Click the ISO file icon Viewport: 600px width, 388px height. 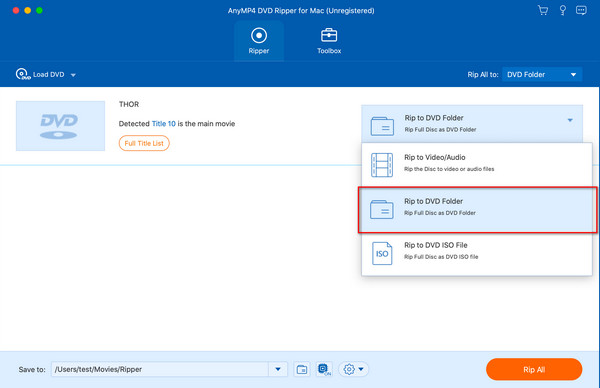382,253
